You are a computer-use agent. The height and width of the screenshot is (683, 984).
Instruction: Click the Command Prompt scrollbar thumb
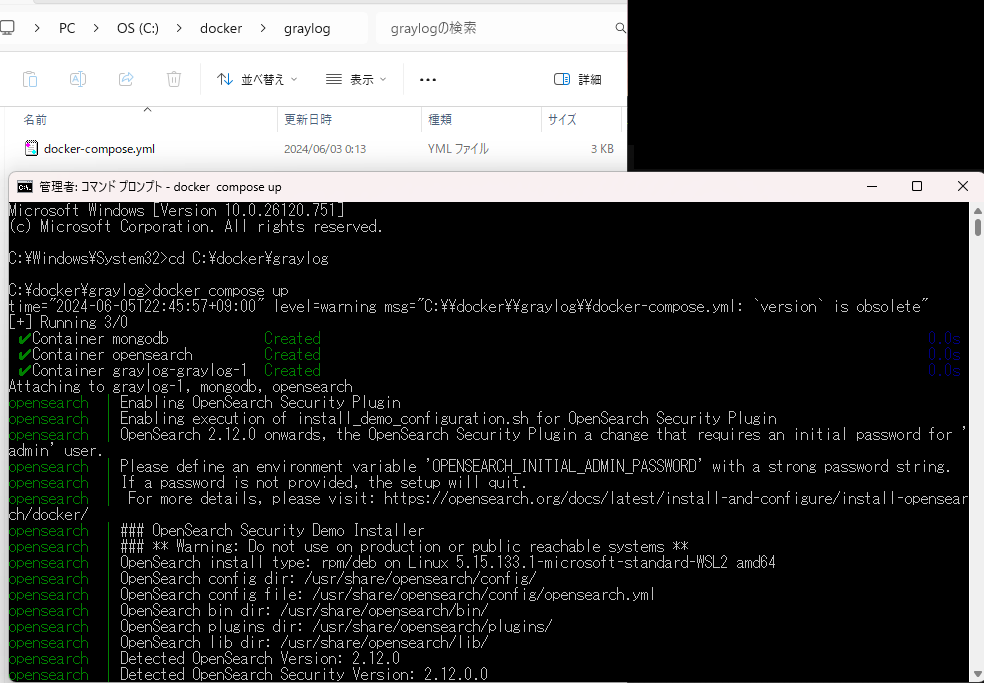(x=978, y=226)
